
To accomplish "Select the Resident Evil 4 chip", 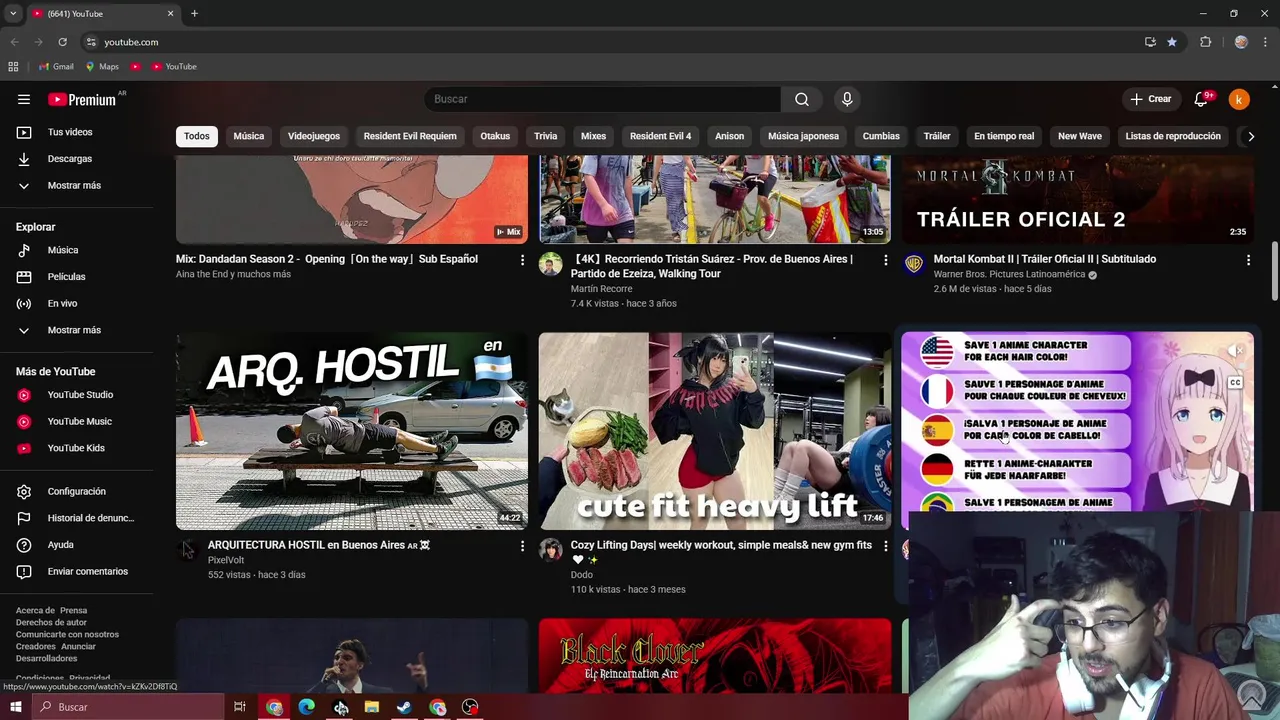I will tap(661, 136).
